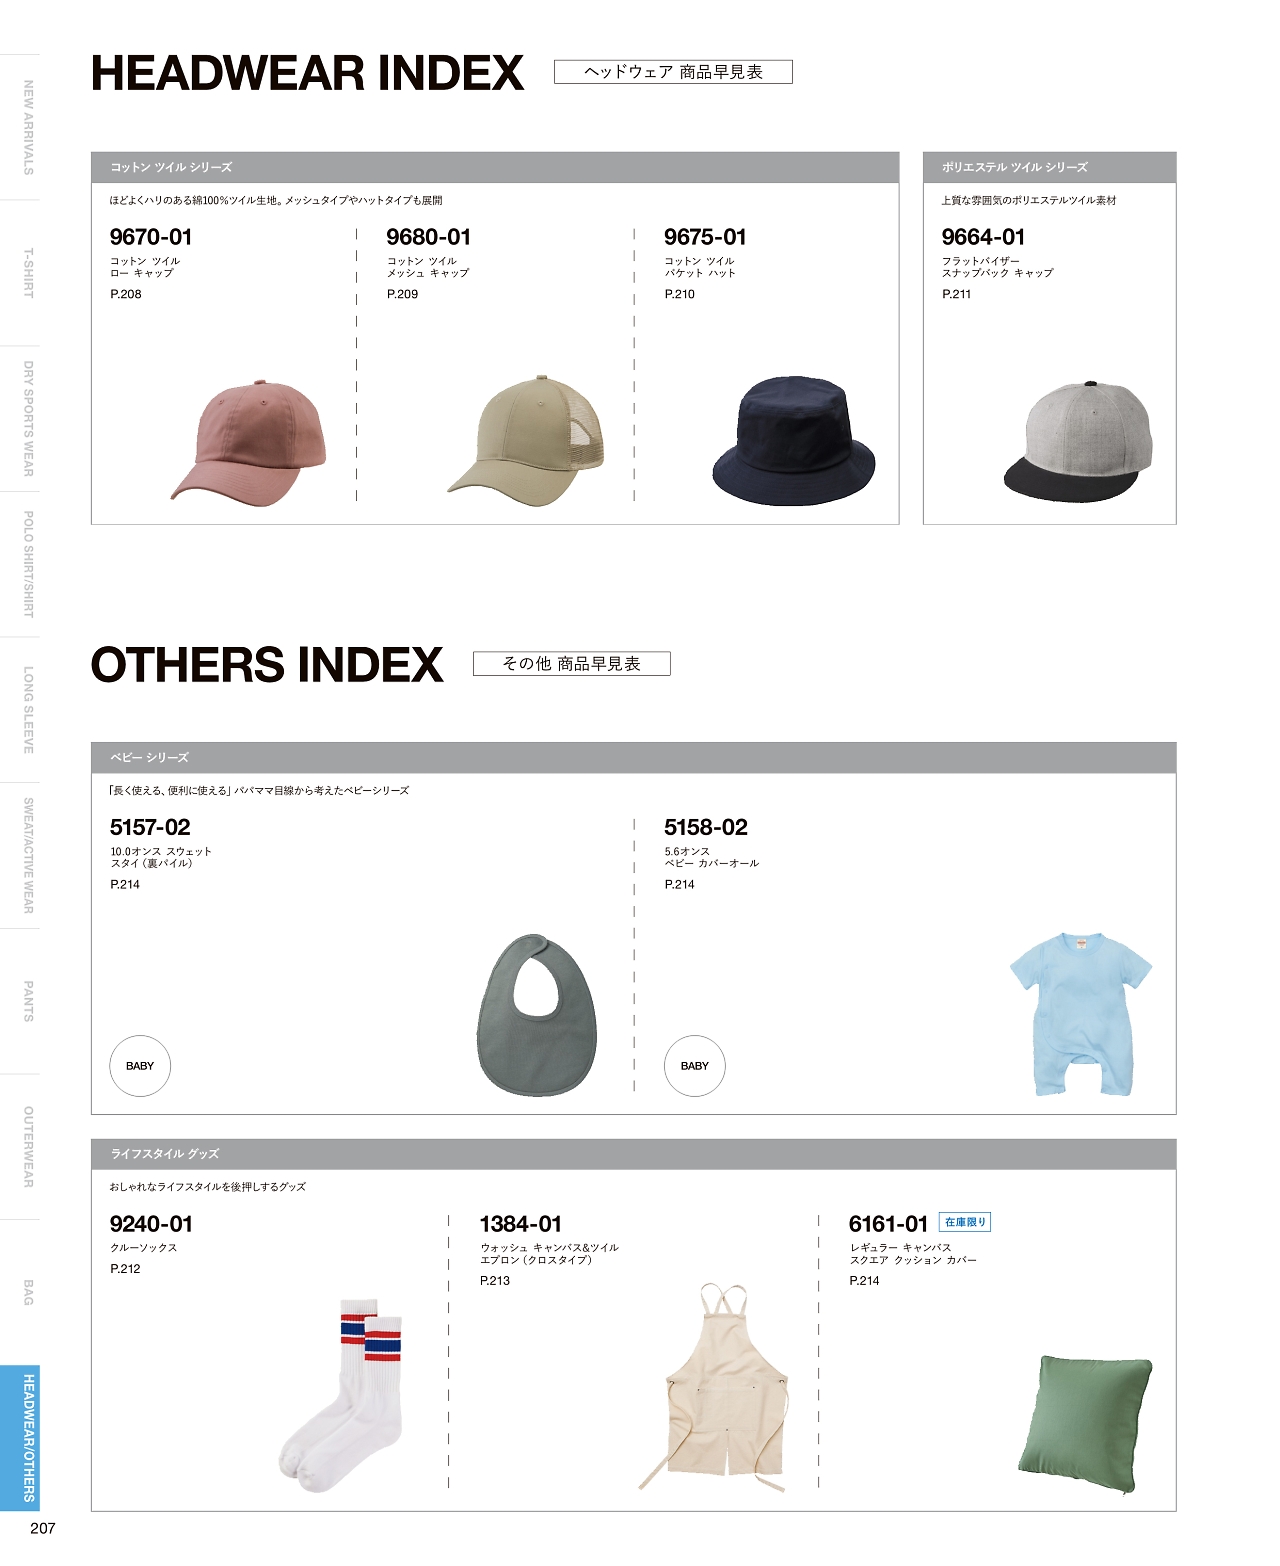Open the DRY SPORTS WEAR side tab
This screenshot has width=1280, height=1566.
(28, 419)
